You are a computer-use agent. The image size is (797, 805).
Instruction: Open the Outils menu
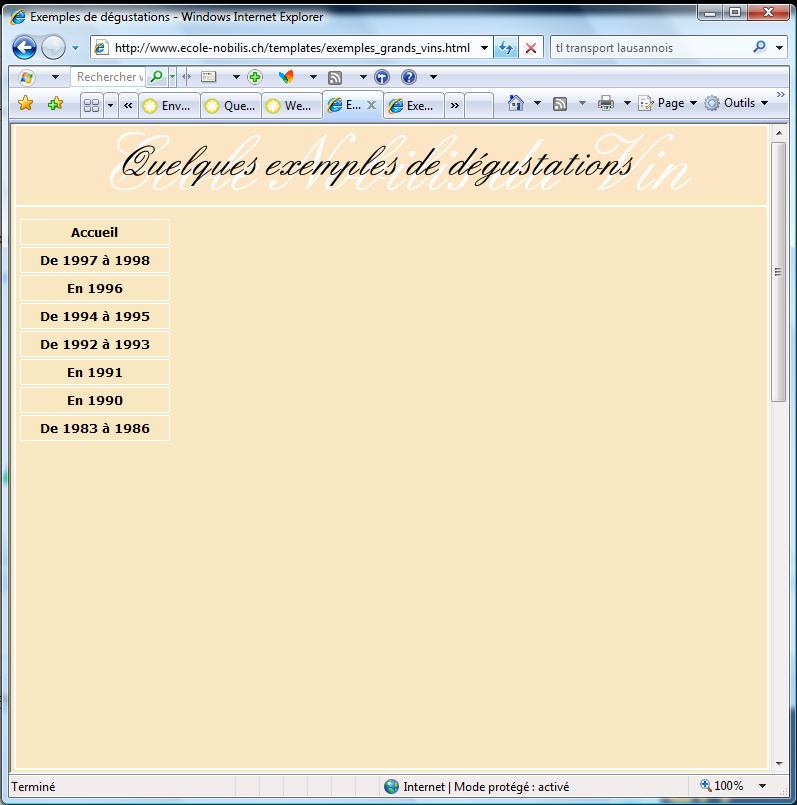(736, 103)
